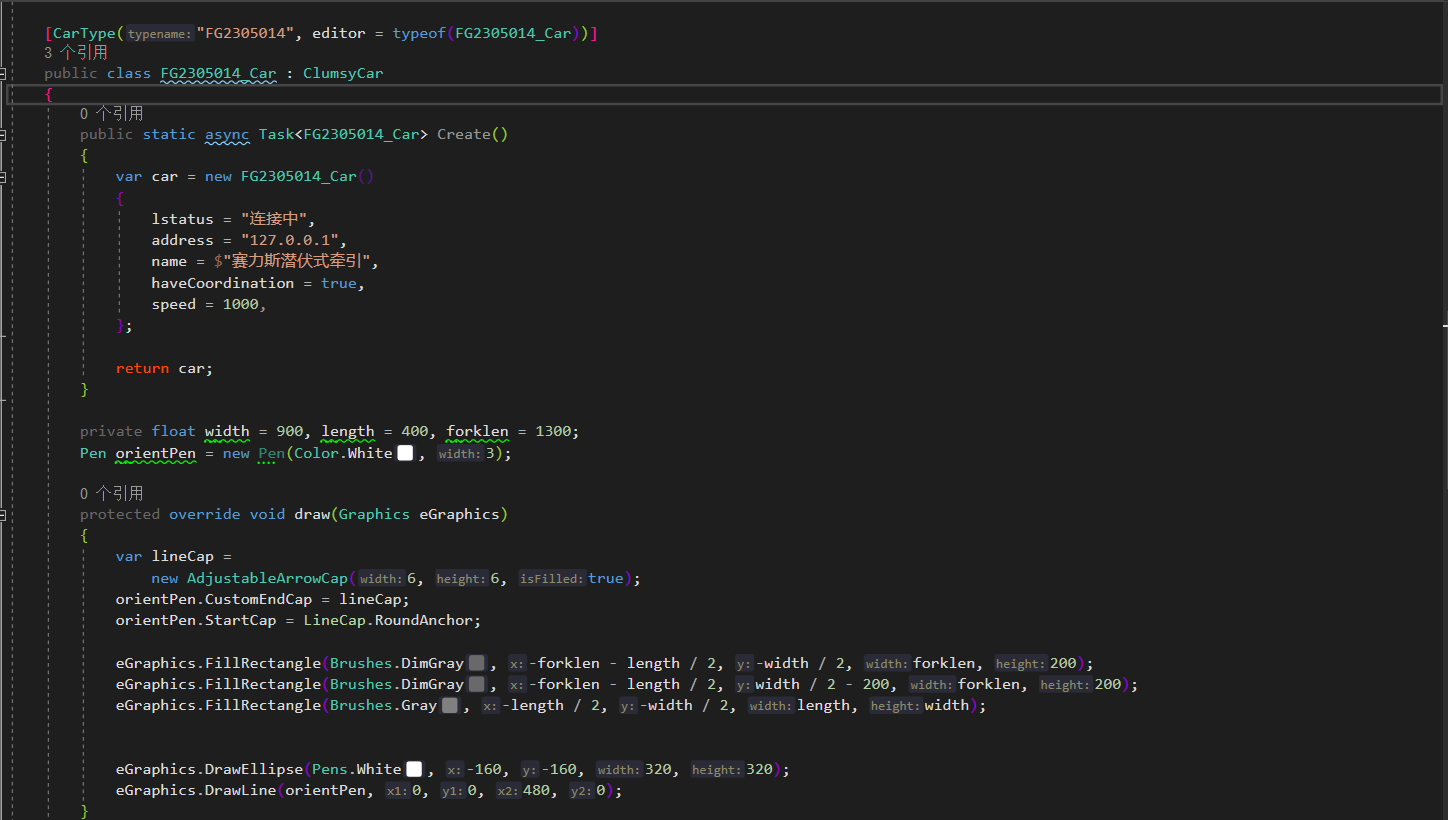Click the Brushes.Gray color swatch
The image size is (1448, 820).
450,706
